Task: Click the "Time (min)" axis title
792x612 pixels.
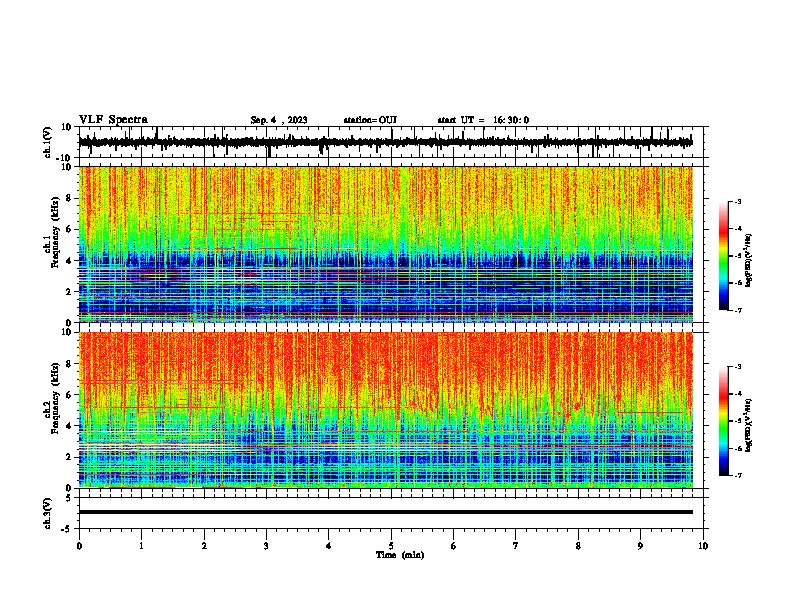Action: [400, 555]
